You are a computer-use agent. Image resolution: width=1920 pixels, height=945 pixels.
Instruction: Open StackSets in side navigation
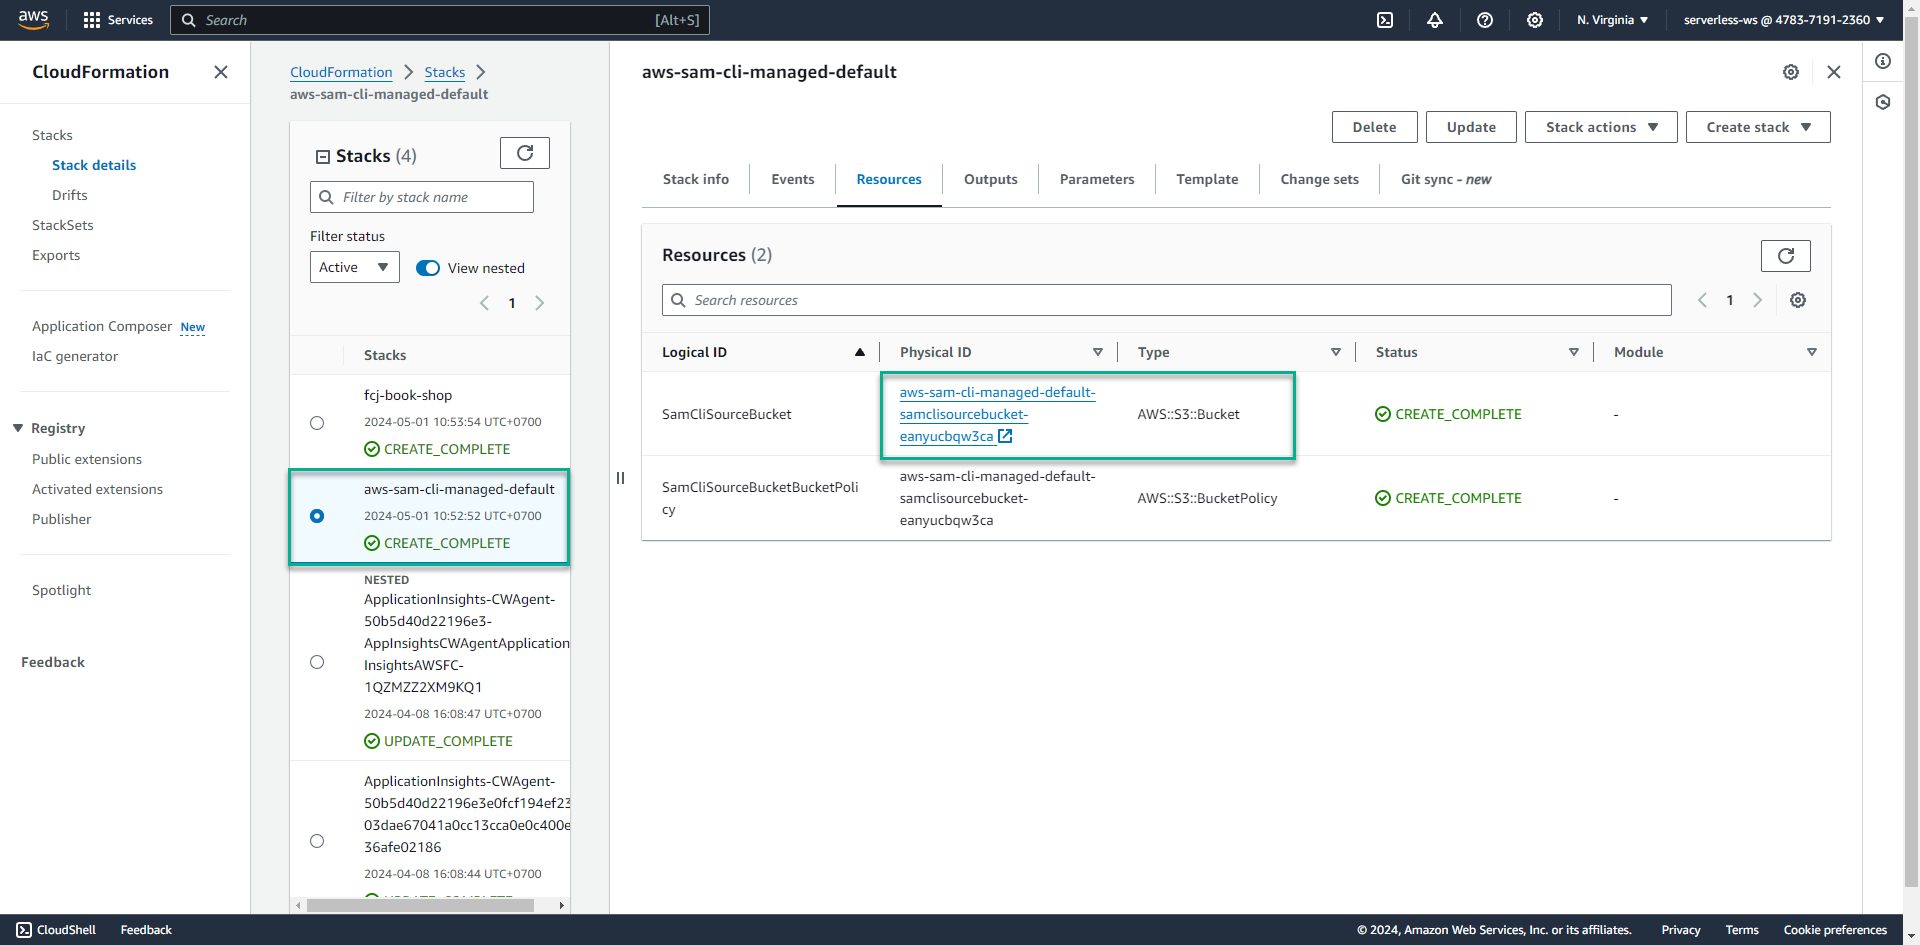click(63, 225)
